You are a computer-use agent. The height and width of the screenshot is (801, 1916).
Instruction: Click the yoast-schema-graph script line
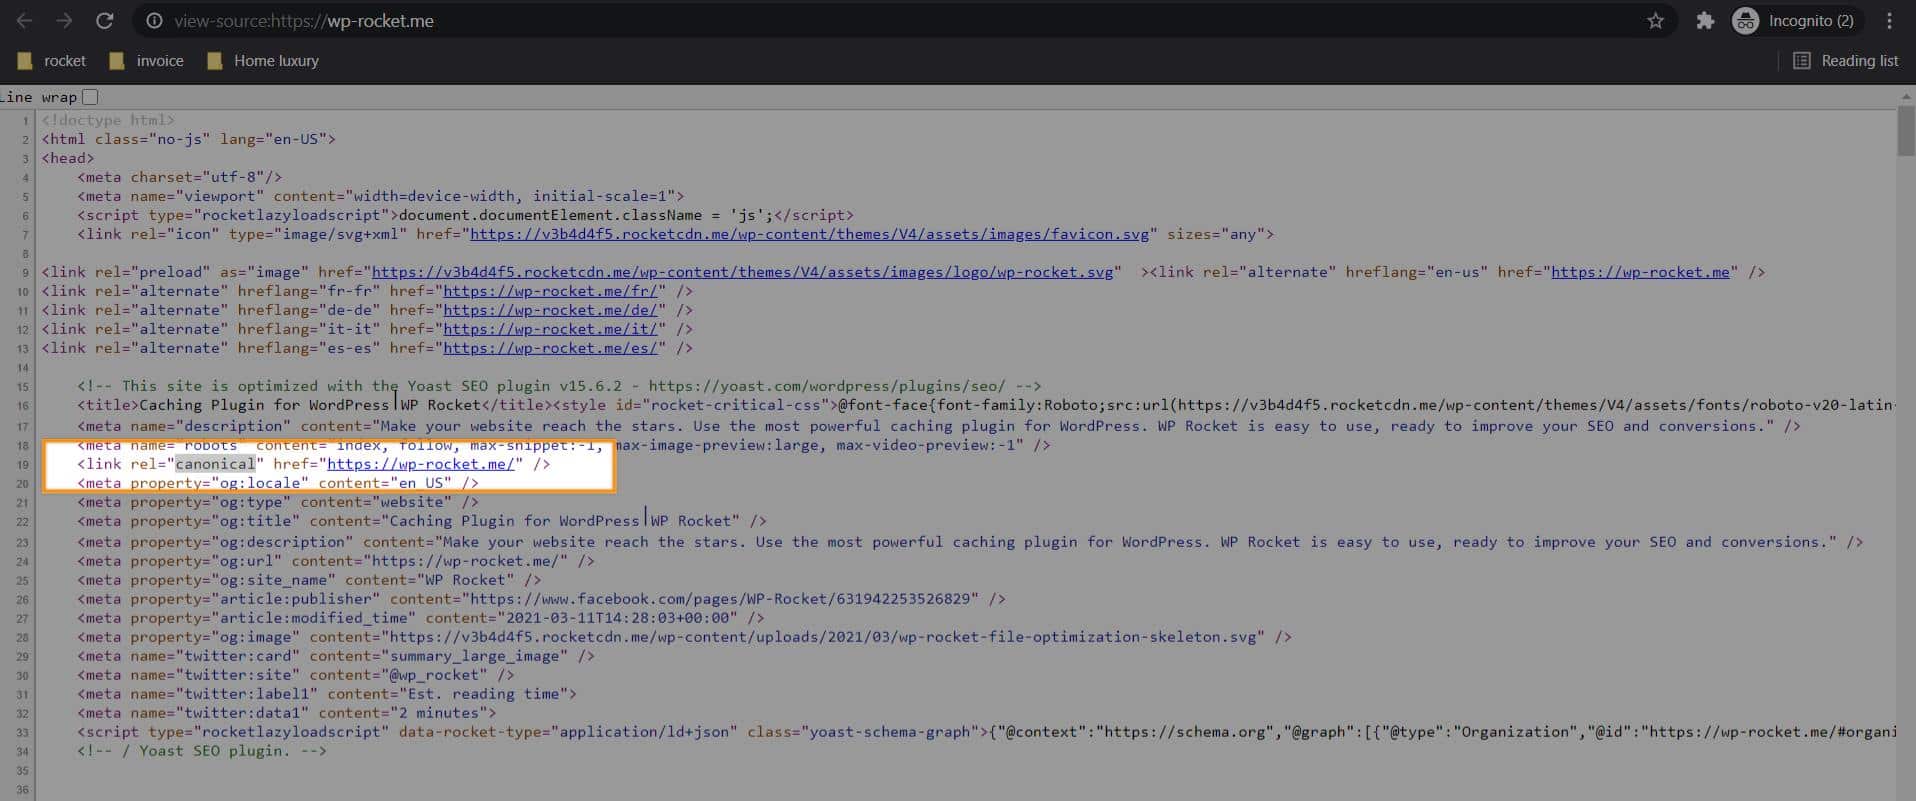[x=986, y=732]
